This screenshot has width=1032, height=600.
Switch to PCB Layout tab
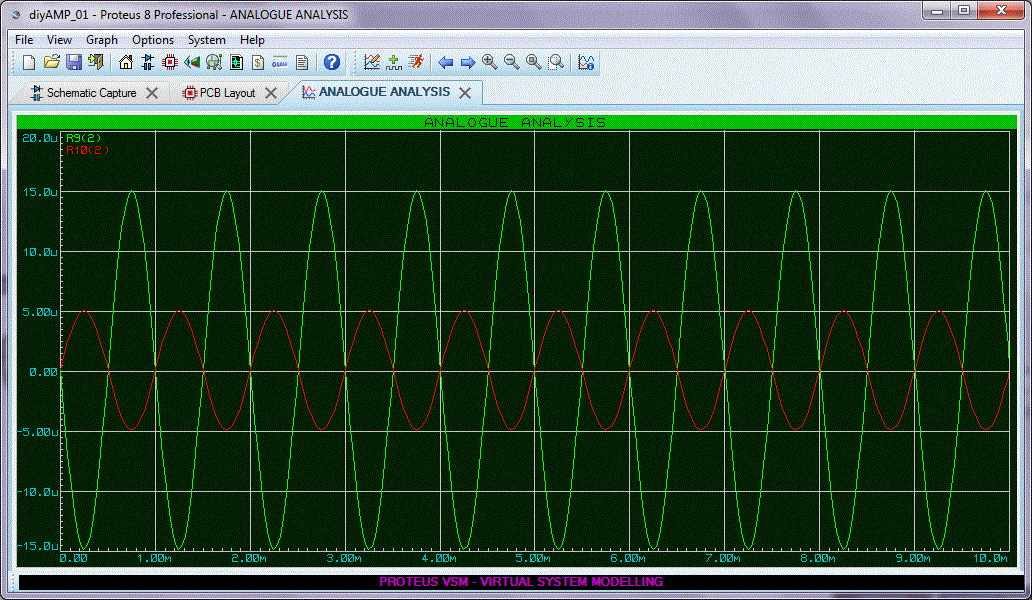[225, 93]
